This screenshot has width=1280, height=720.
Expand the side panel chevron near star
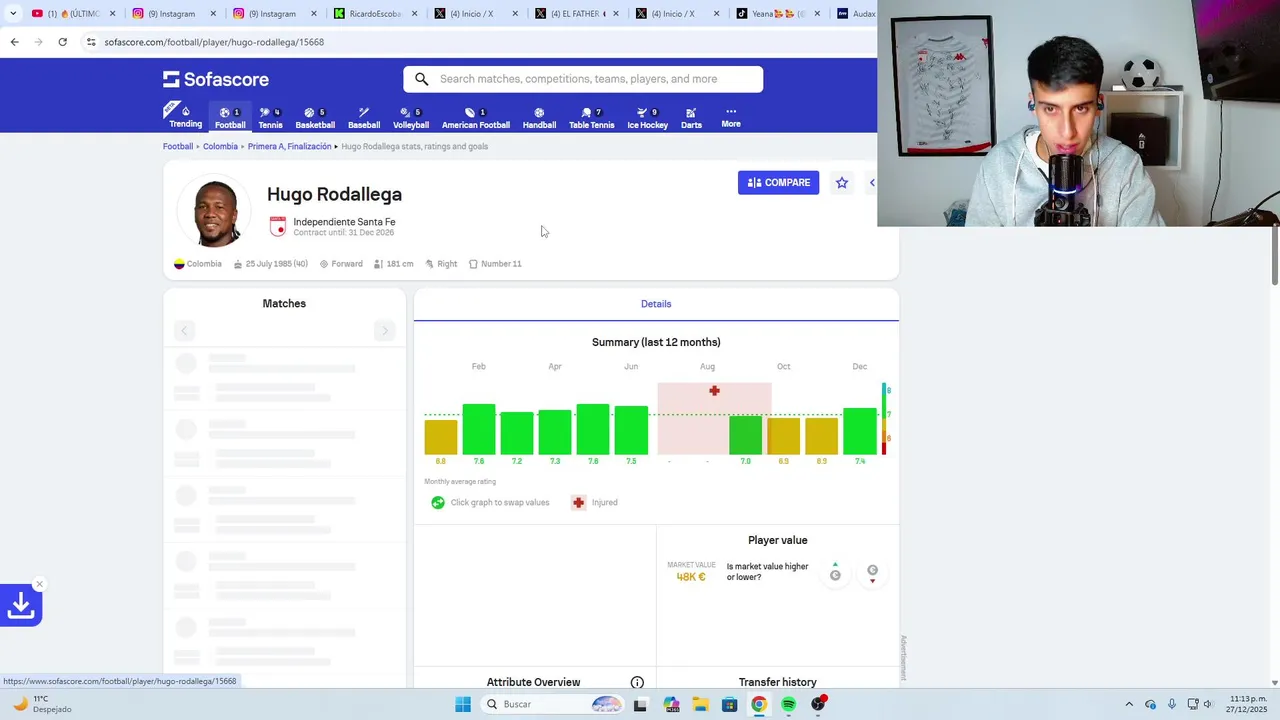point(872,182)
